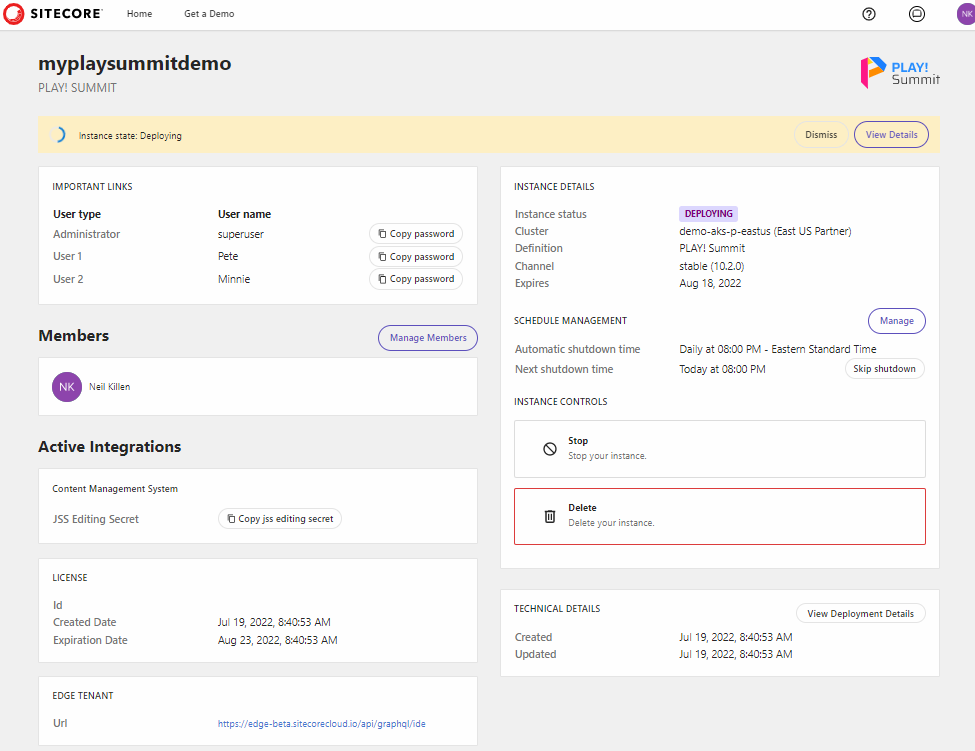The height and width of the screenshot is (751, 975).
Task: Select Home in the top navigation
Action: click(x=139, y=14)
